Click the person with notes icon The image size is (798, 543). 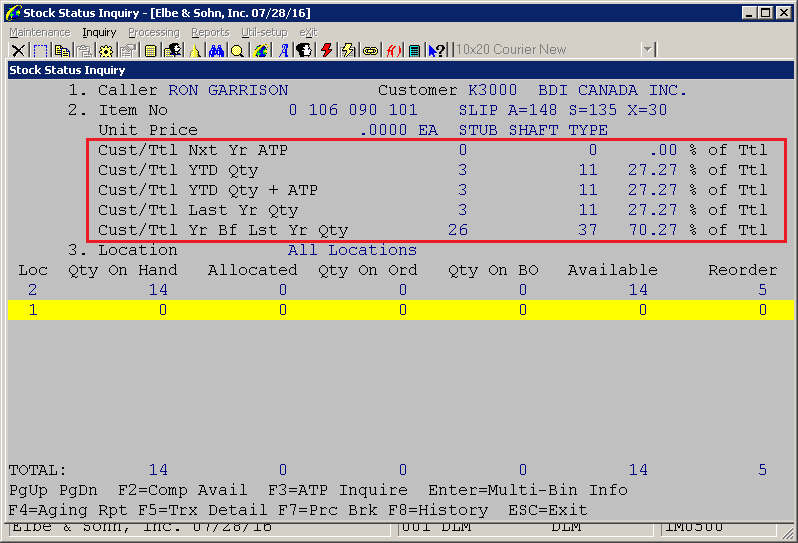[x=173, y=50]
